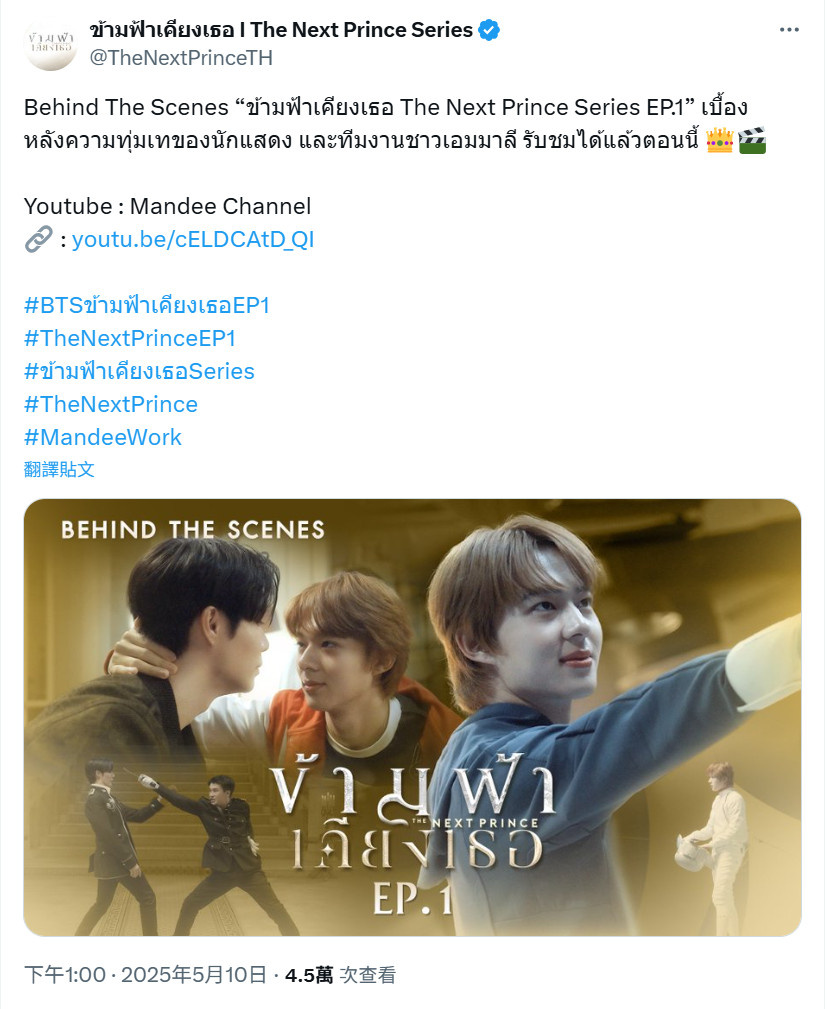827x1009 pixels.
Task: Open hashtag #TheNextPrince
Action: [111, 404]
